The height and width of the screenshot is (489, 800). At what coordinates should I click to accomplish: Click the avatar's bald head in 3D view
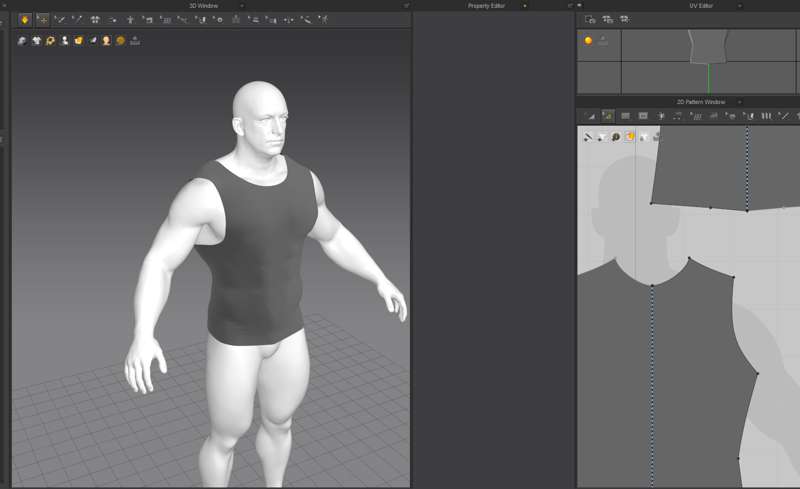[258, 100]
